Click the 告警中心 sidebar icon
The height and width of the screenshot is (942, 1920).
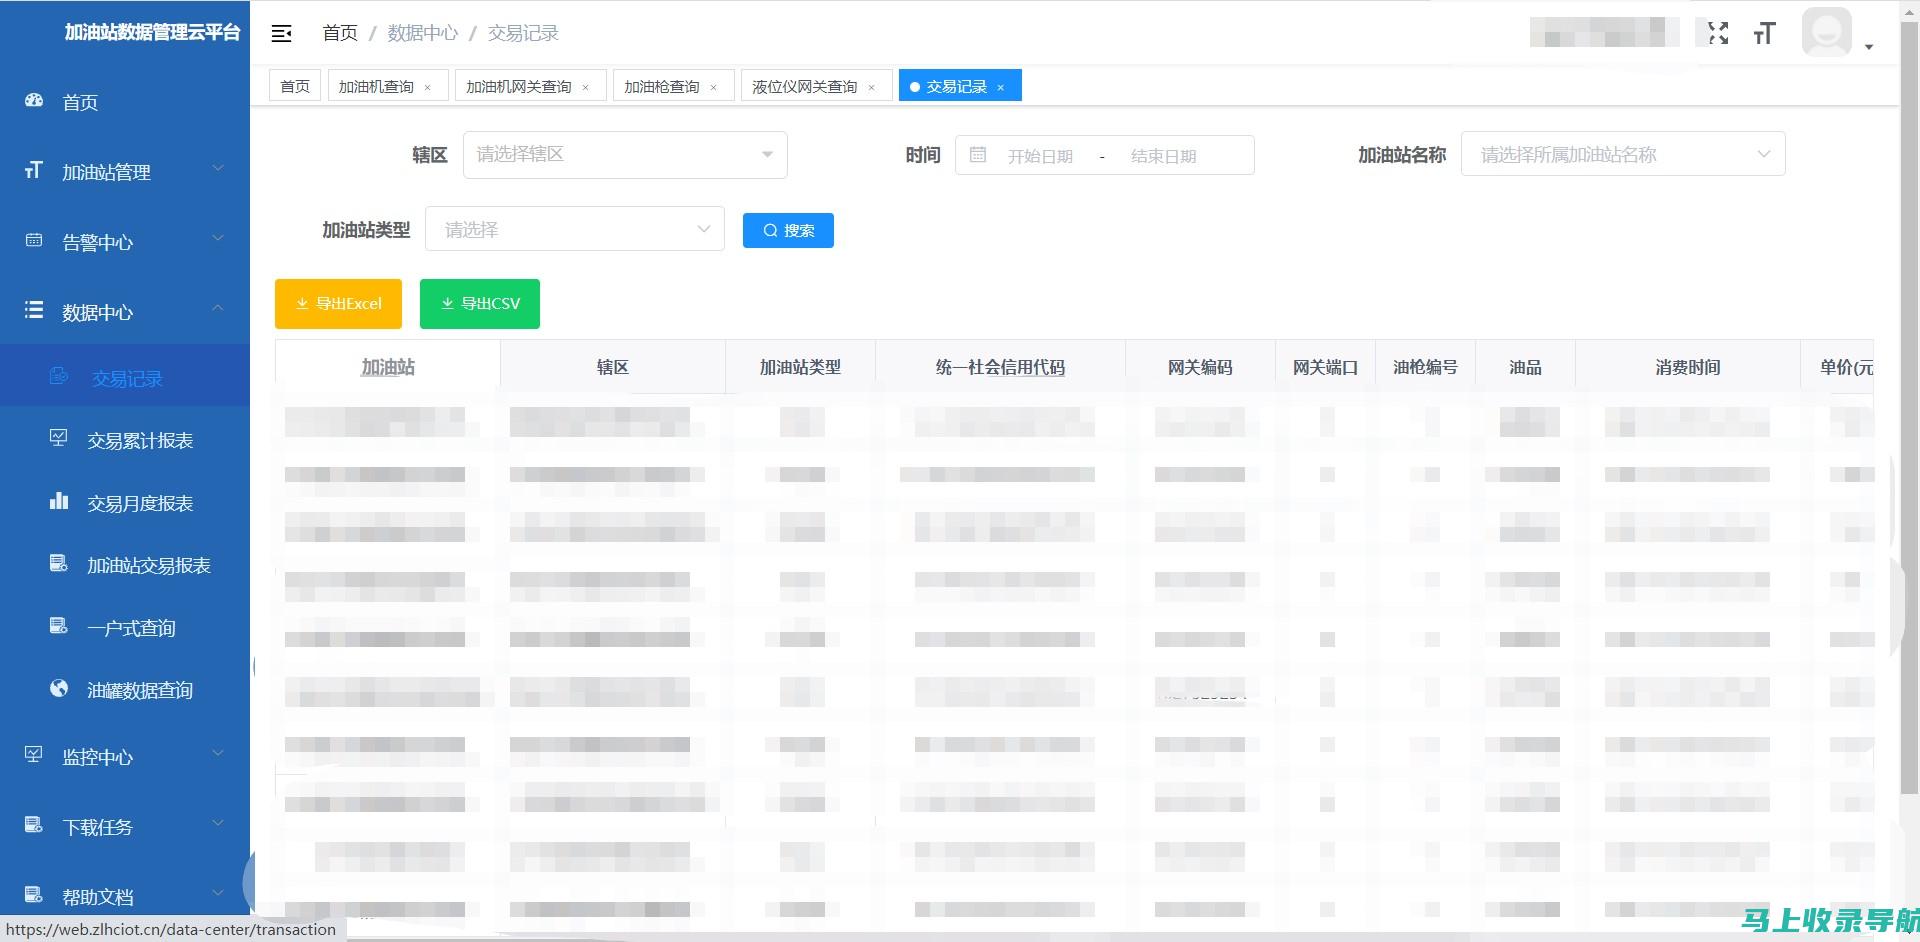(34, 241)
